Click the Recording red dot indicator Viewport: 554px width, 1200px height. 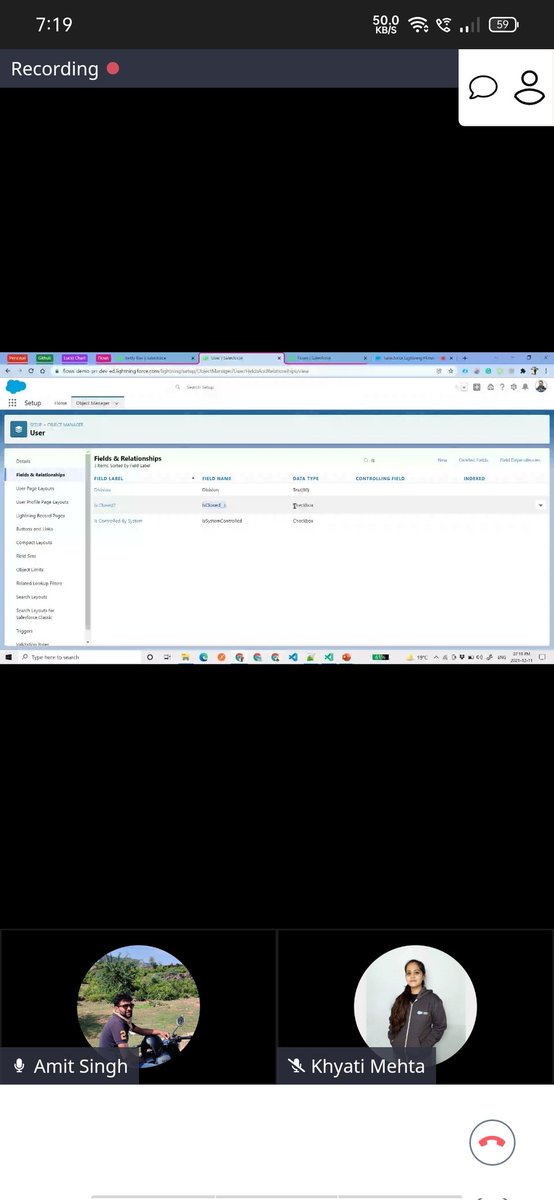tap(113, 68)
